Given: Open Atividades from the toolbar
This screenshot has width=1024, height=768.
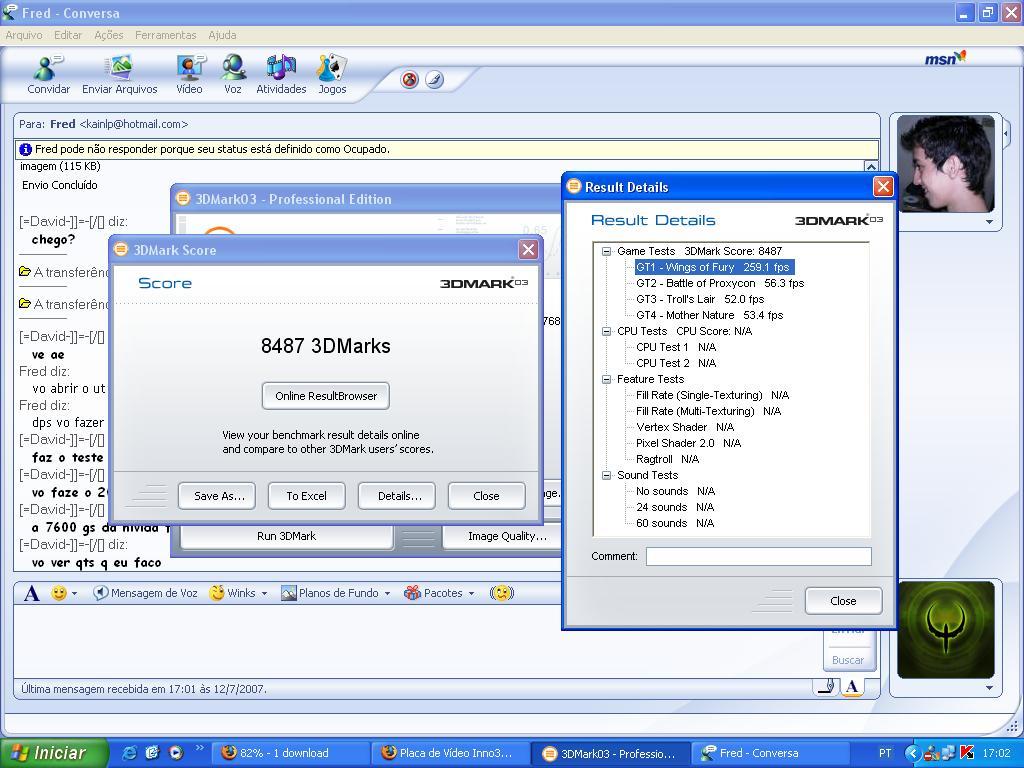Looking at the screenshot, I should click(x=281, y=68).
